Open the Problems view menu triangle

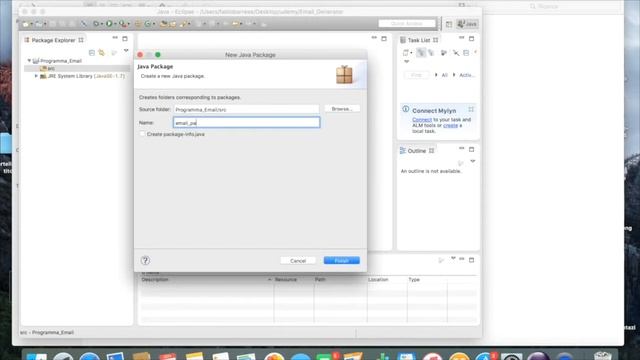tap(453, 258)
